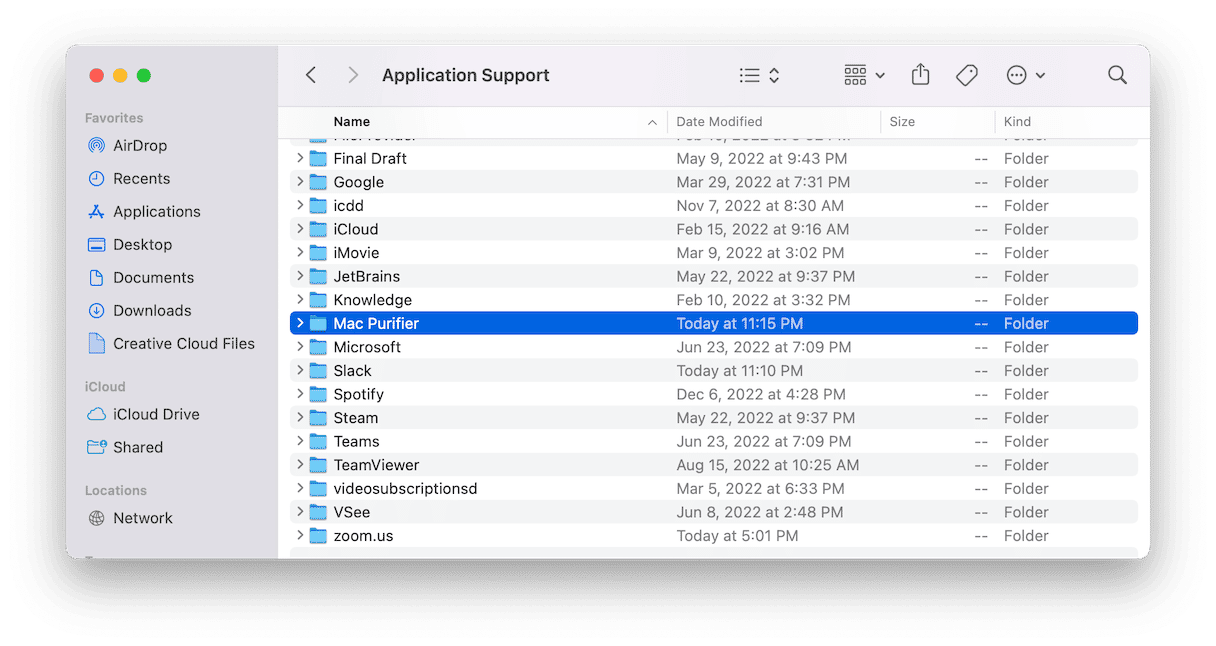Viewport: 1216px width, 646px height.
Task: Click the Teams folder icon
Action: [318, 441]
